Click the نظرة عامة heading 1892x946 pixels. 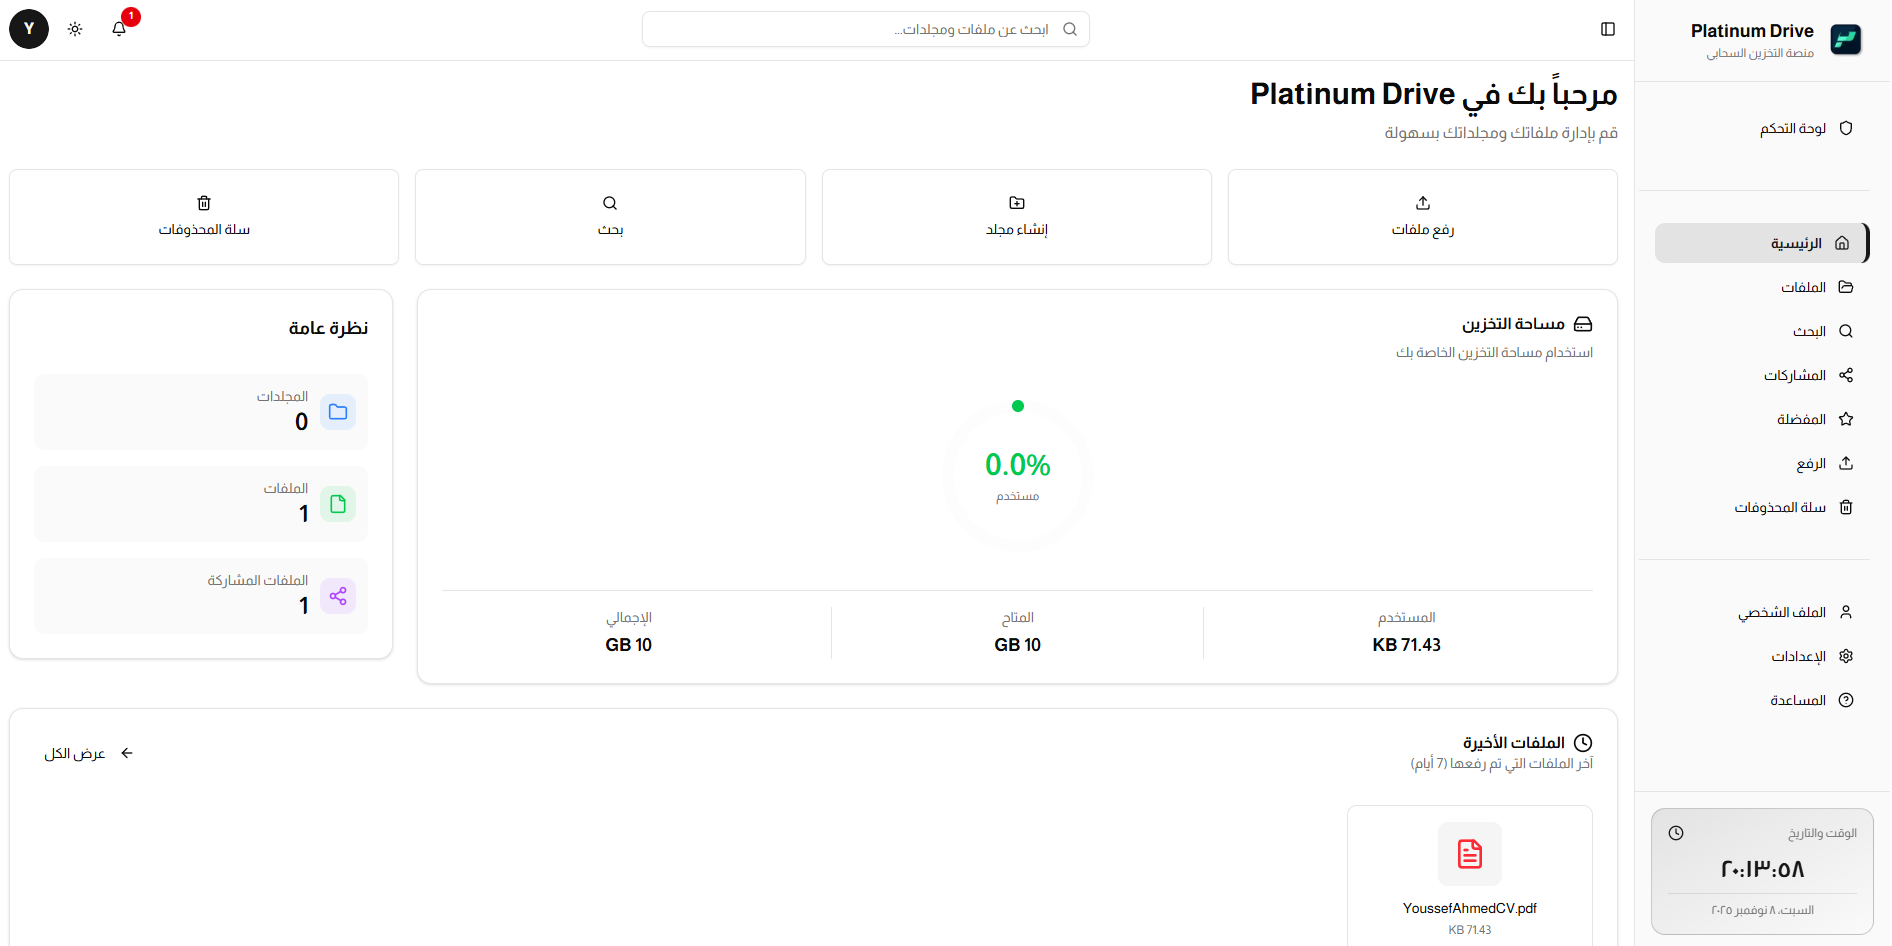tap(328, 328)
